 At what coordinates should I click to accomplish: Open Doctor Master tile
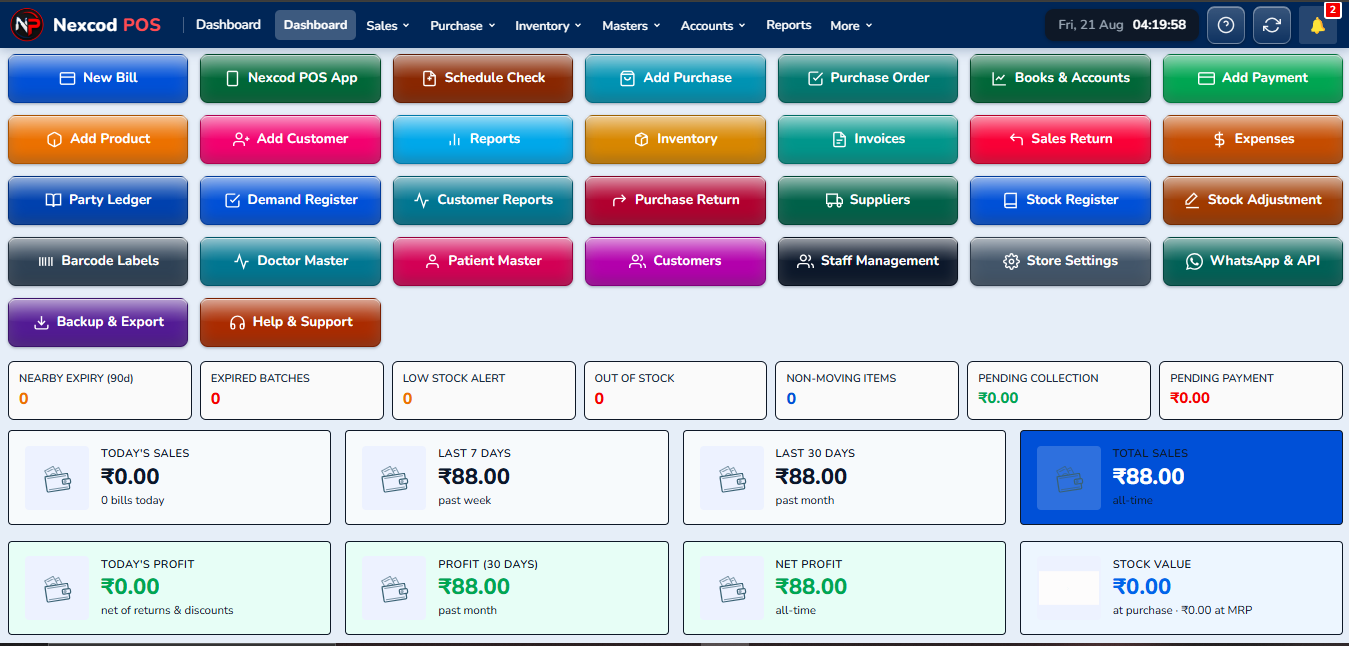[x=290, y=261]
